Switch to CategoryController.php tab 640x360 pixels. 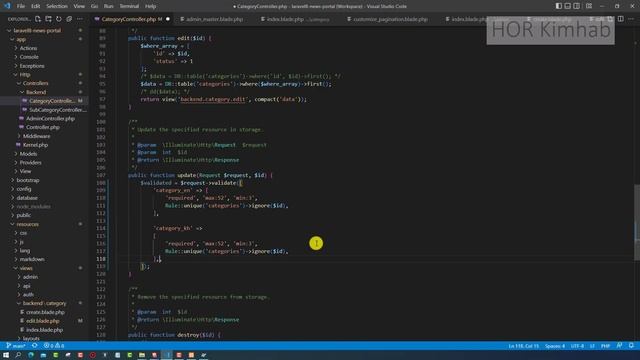(x=129, y=19)
